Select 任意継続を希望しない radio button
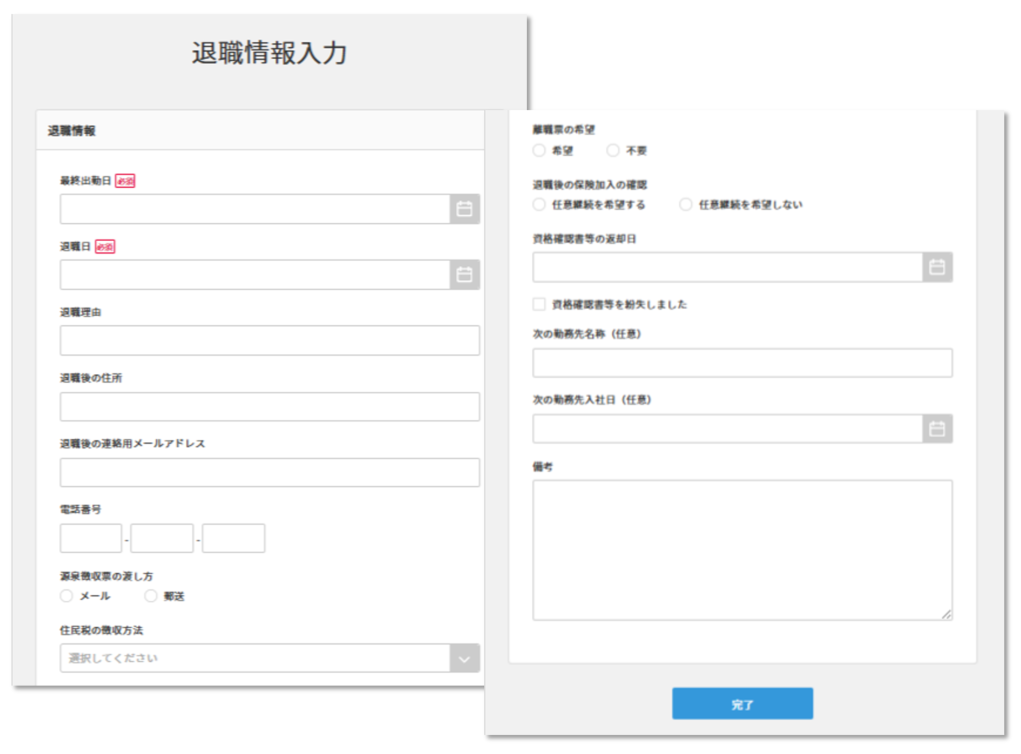 687,205
